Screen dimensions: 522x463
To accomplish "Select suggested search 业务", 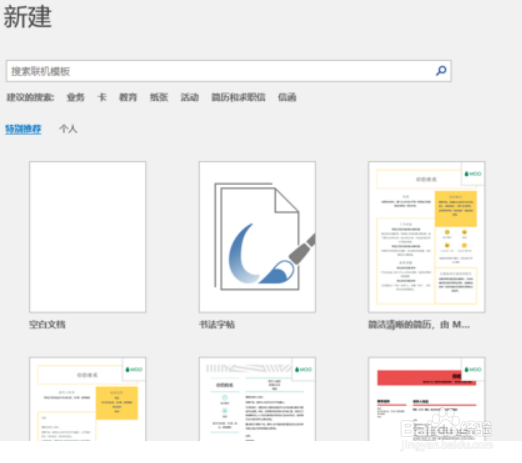I will [x=76, y=97].
